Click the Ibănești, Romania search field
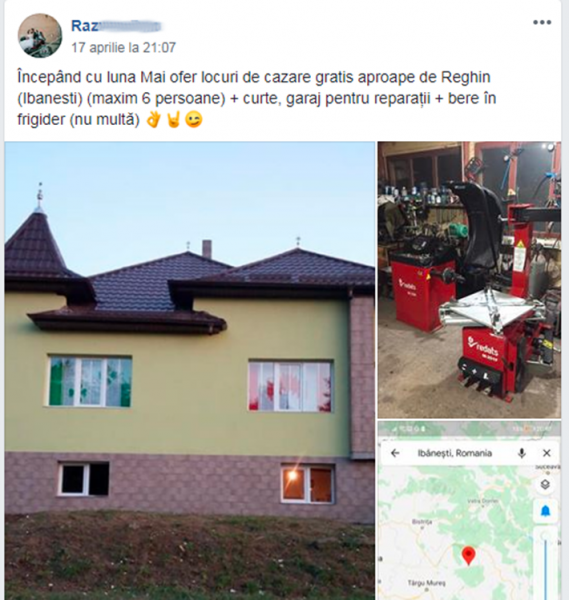 coord(455,453)
